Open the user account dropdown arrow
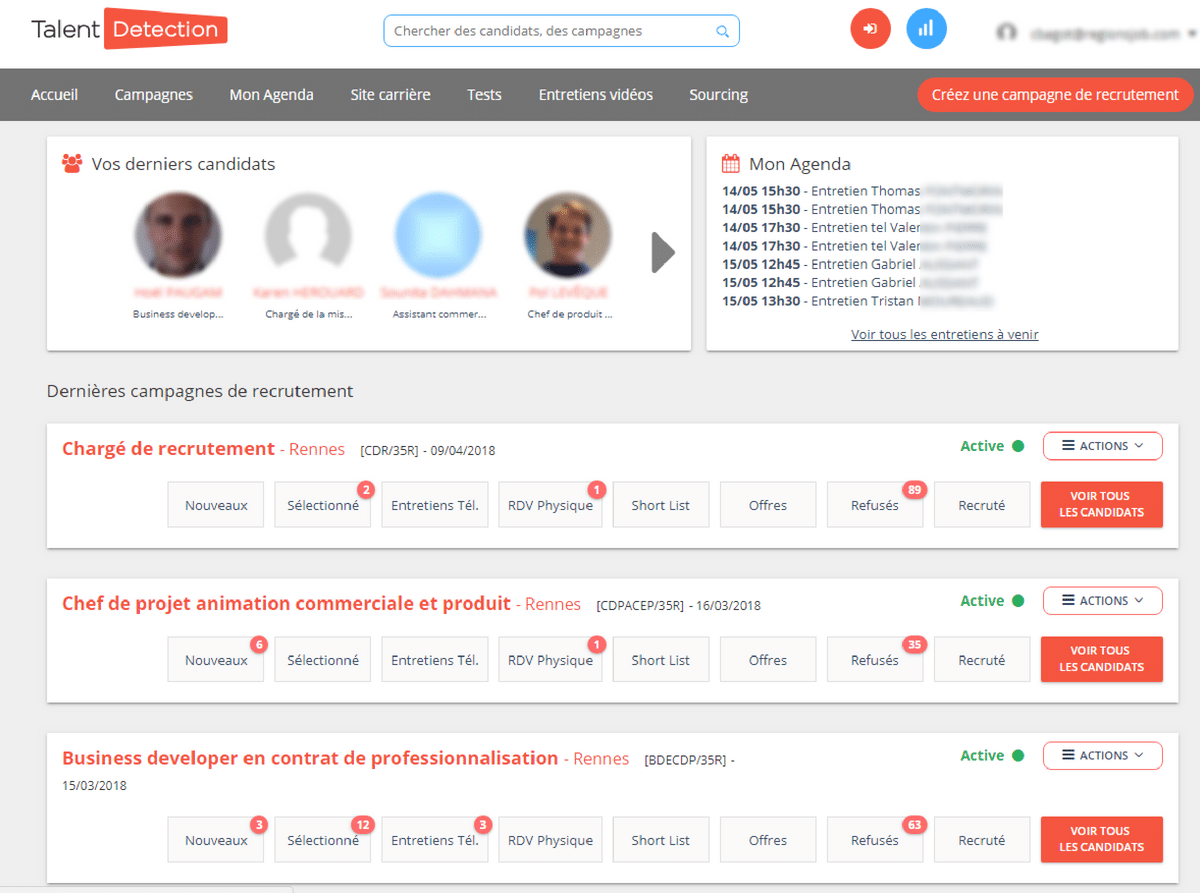1200x893 pixels. pos(1192,33)
